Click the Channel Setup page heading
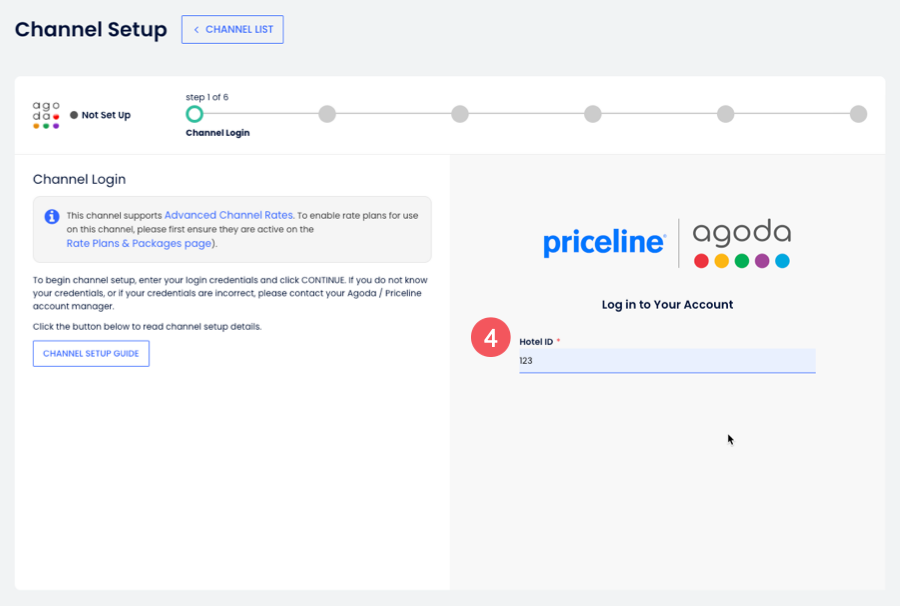 tap(90, 30)
